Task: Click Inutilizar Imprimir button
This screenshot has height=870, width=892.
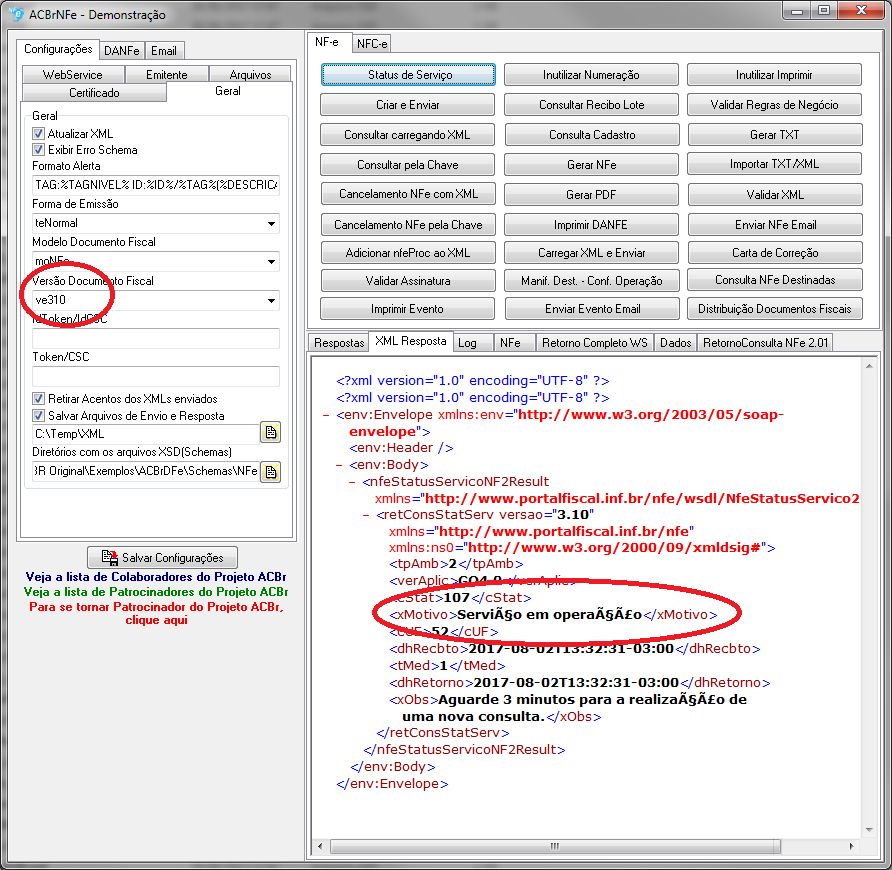Action: (x=774, y=75)
